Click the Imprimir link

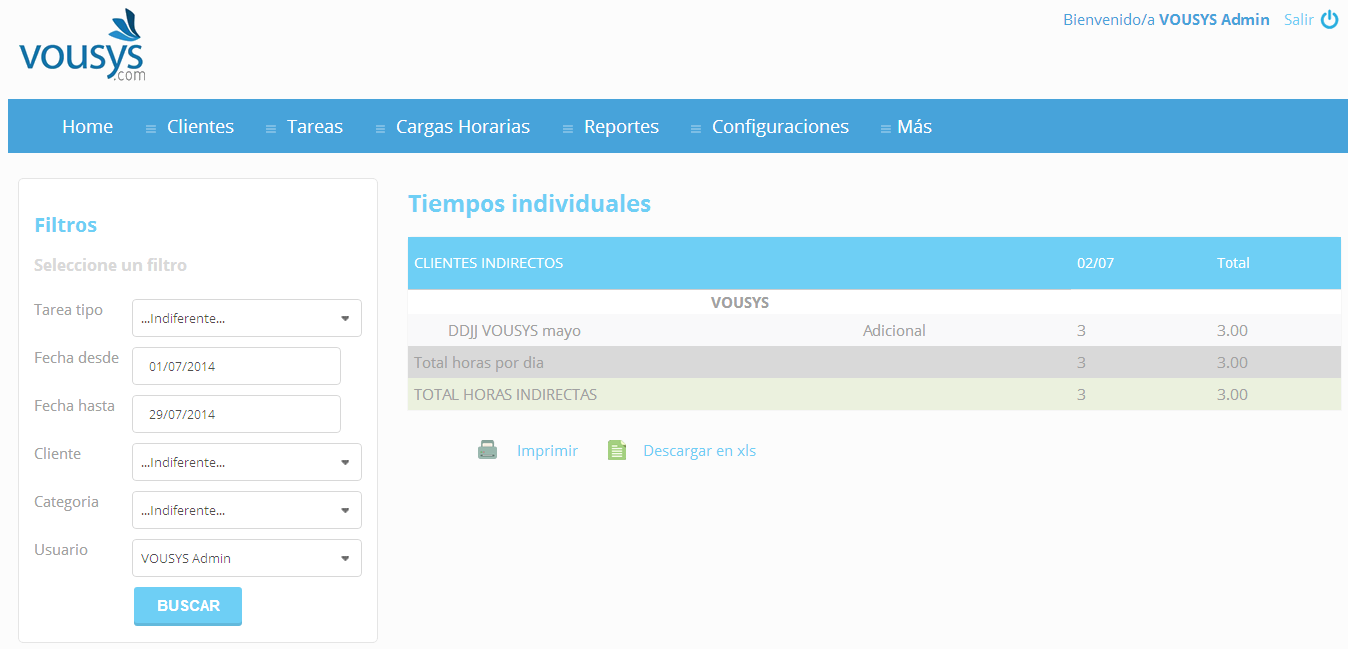[547, 451]
